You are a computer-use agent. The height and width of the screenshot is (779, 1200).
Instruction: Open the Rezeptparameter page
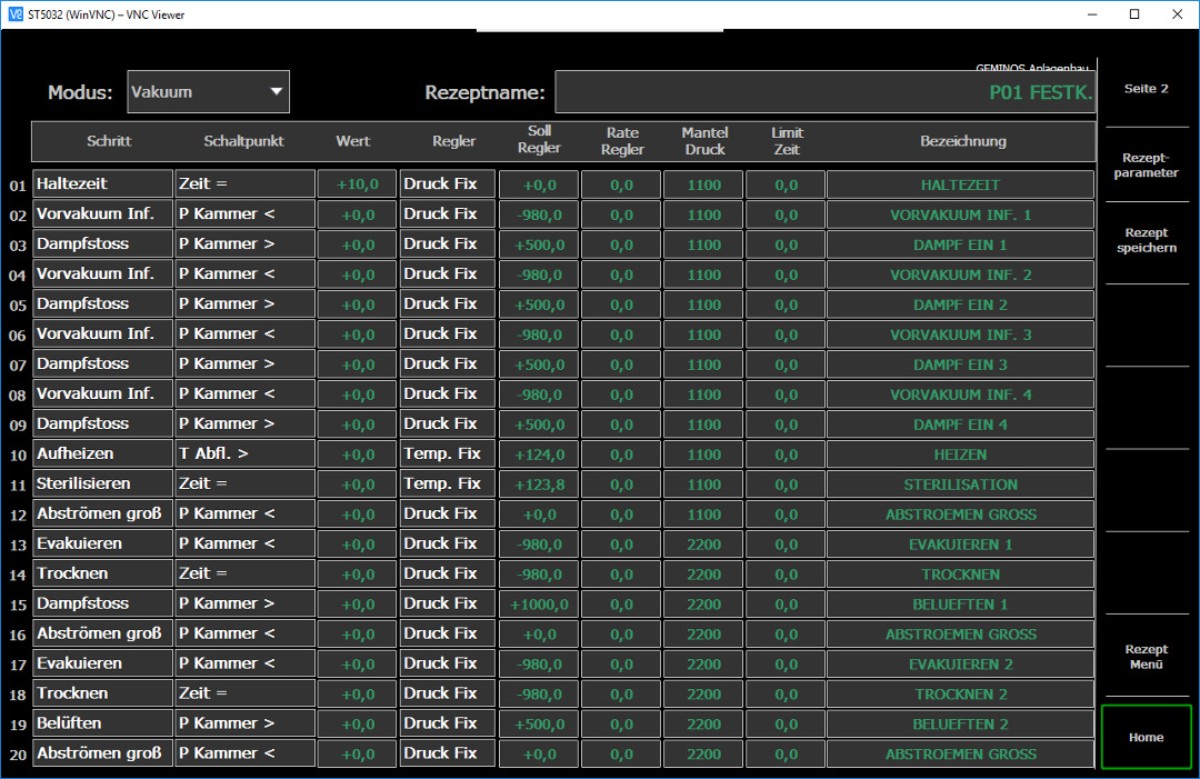pos(1146,166)
